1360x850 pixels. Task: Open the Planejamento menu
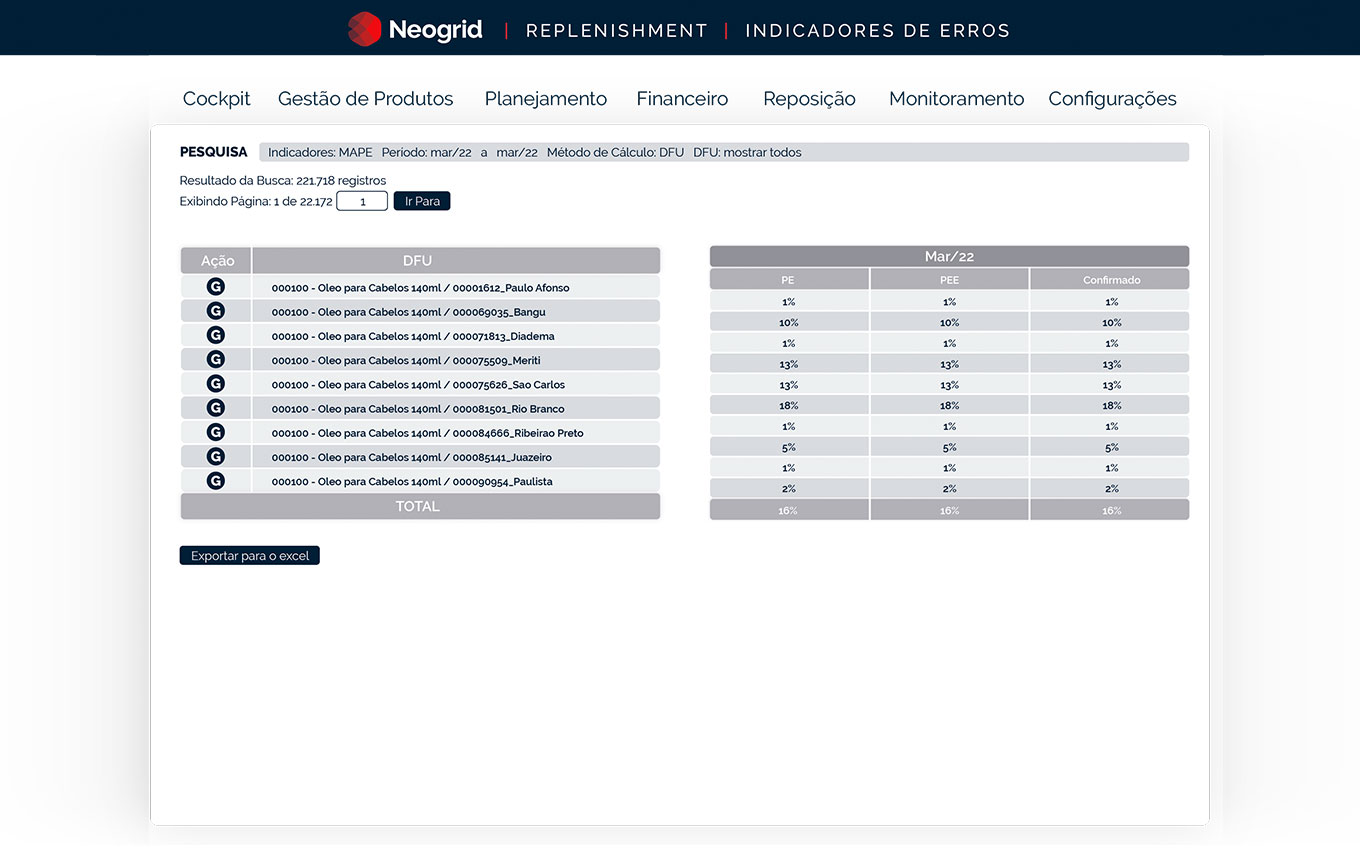[x=545, y=99]
